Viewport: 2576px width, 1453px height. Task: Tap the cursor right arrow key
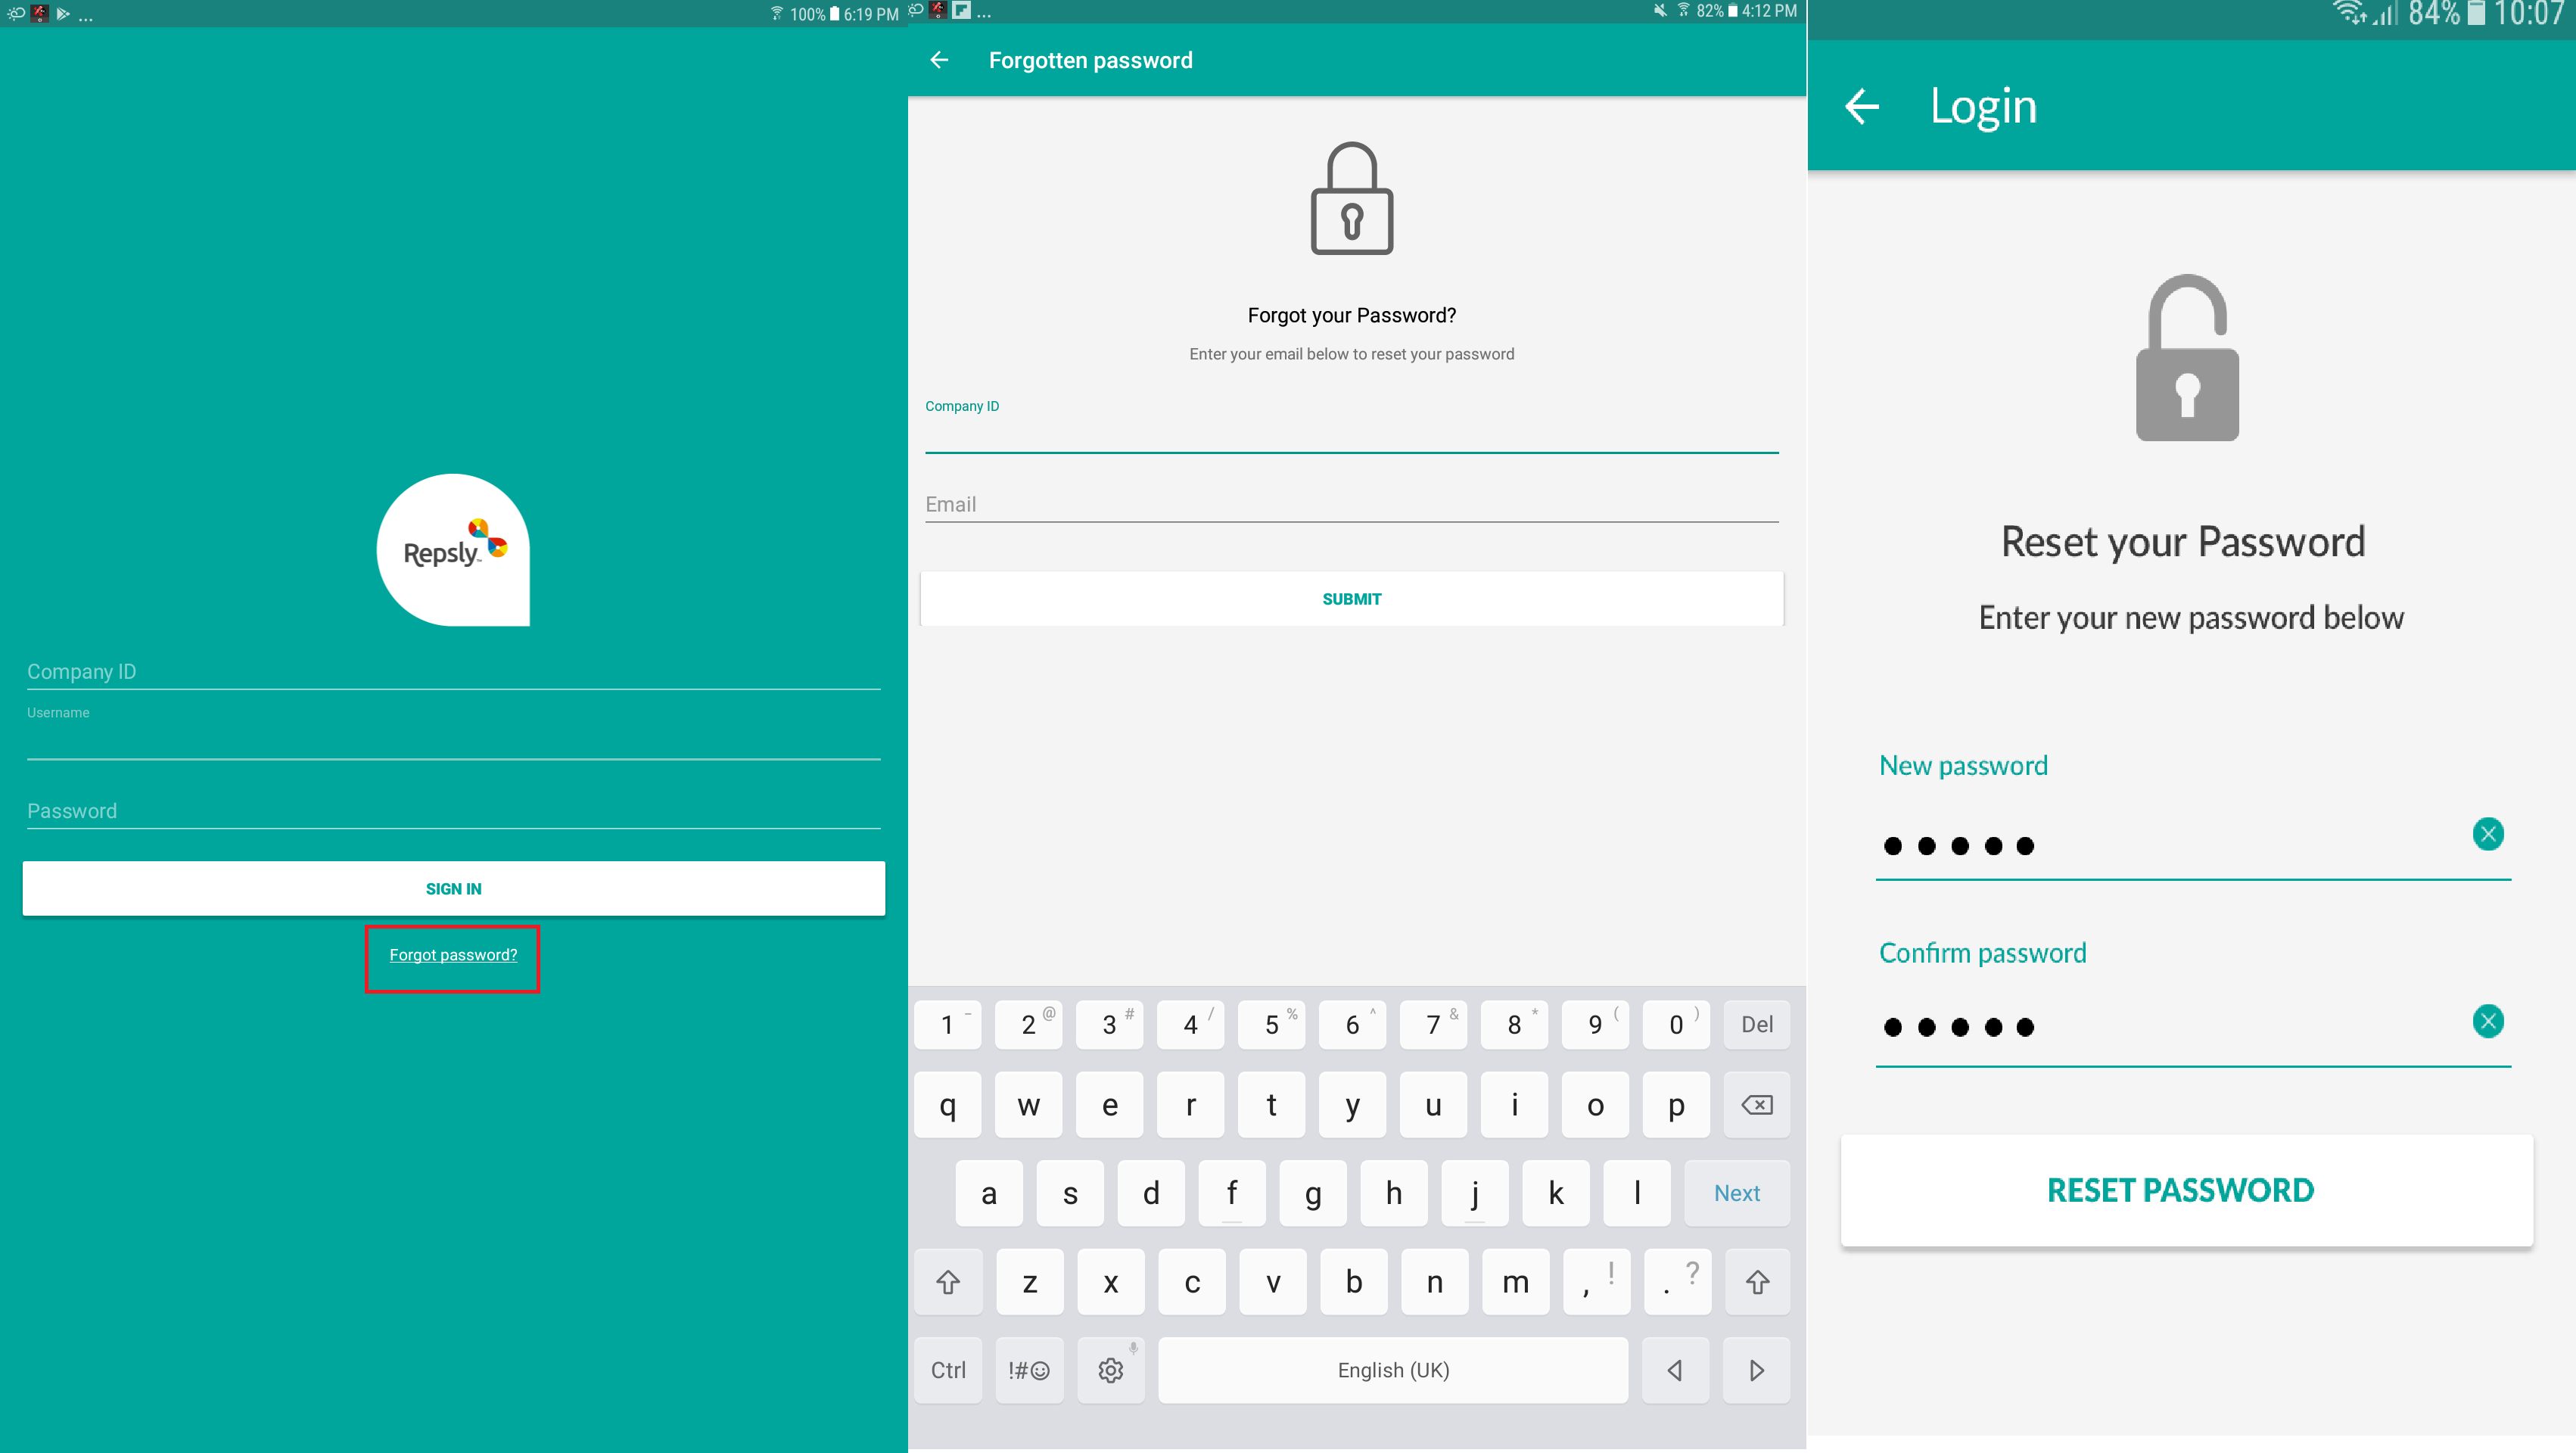1757,1370
